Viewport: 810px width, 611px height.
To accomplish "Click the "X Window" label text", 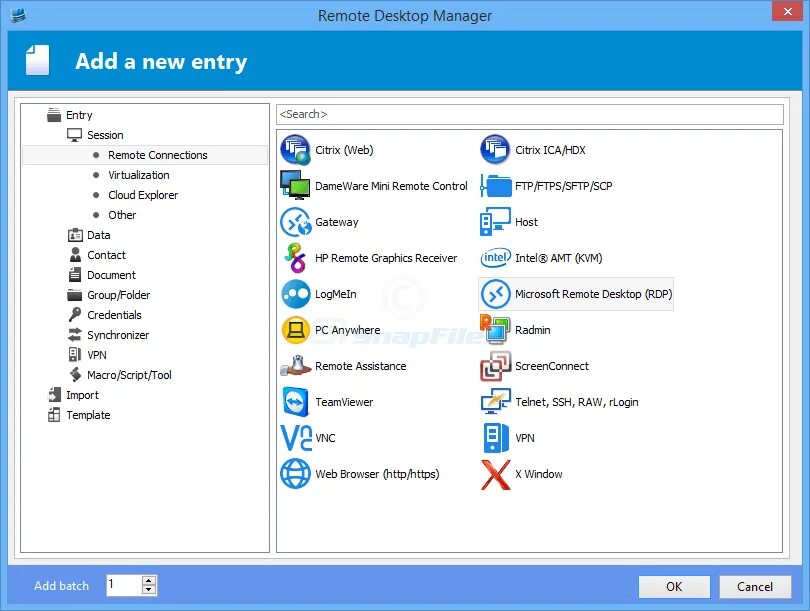I will click(539, 474).
